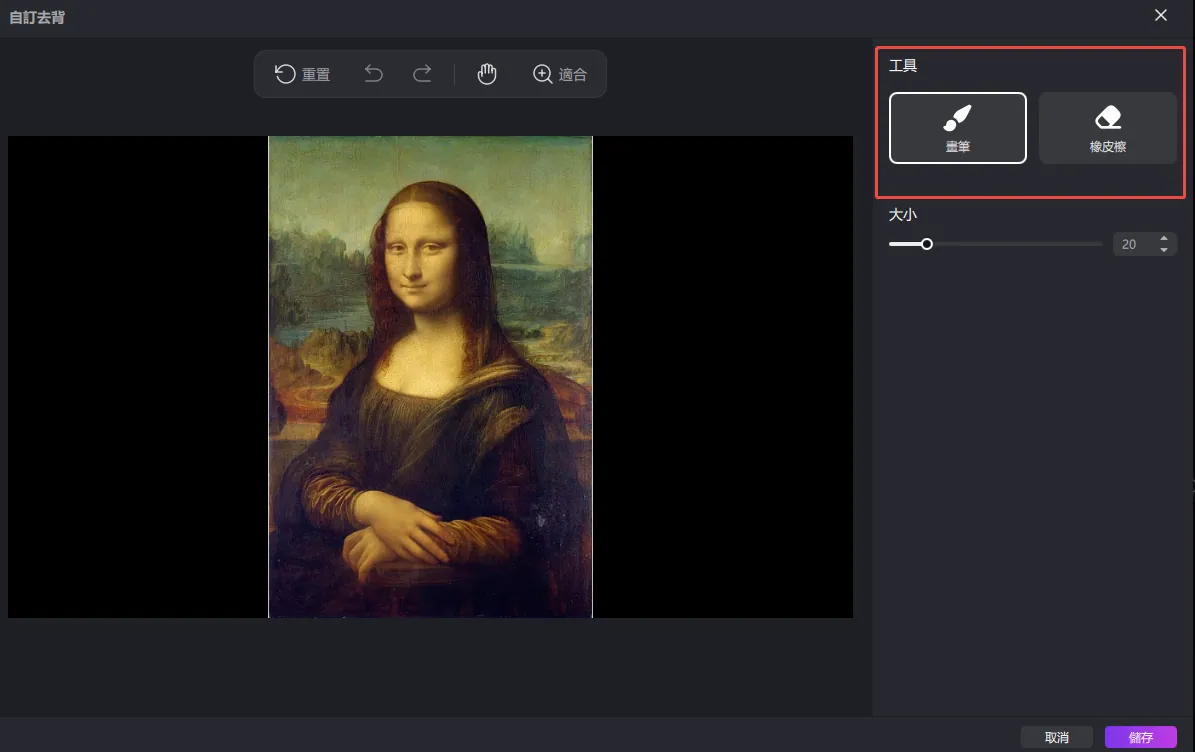Close the 自訂去背 dialog with X
Screen dimensions: 1195x752
[1161, 15]
